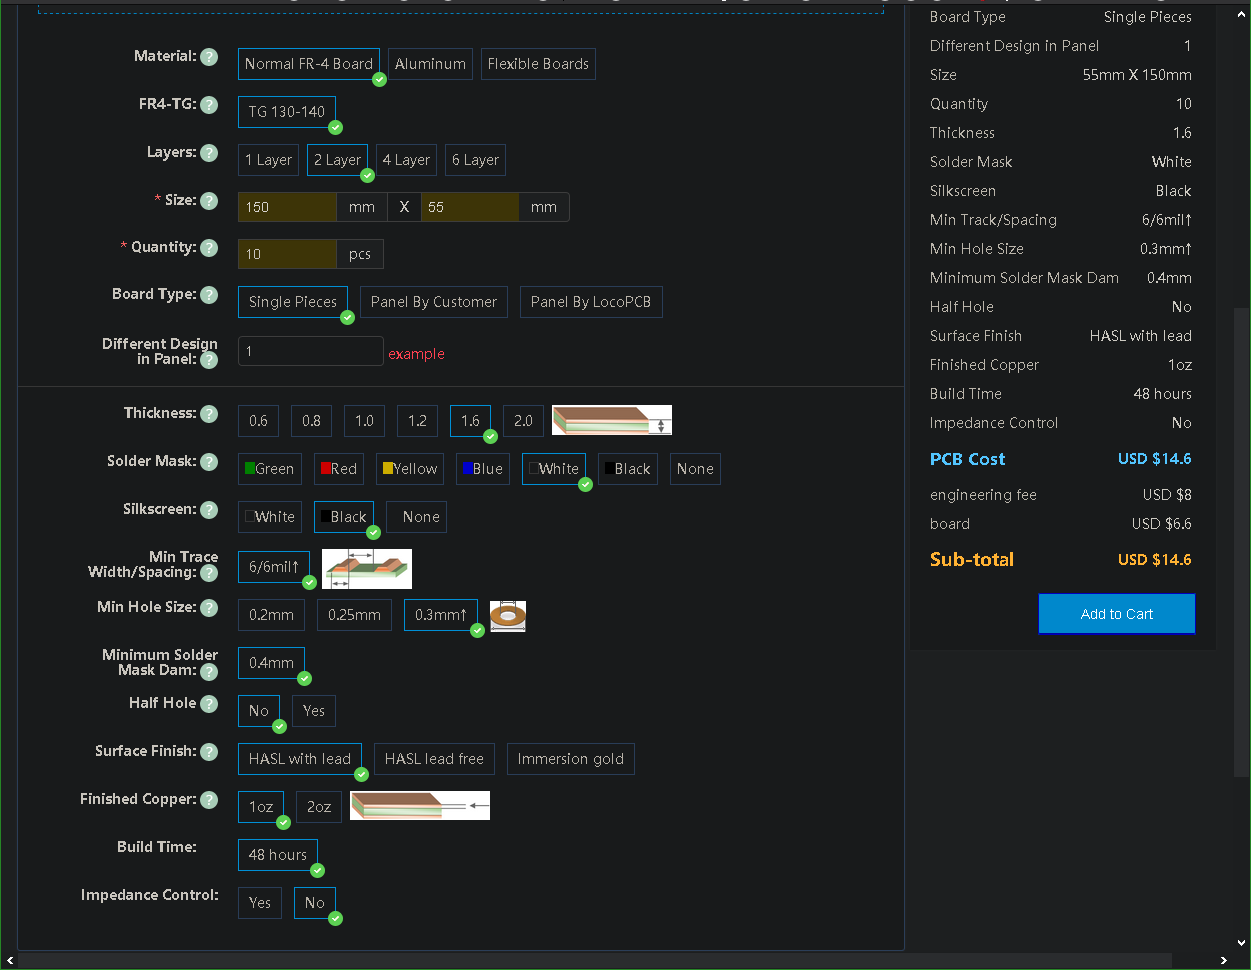Select Flexible Boards material
The width and height of the screenshot is (1251, 970).
(538, 64)
